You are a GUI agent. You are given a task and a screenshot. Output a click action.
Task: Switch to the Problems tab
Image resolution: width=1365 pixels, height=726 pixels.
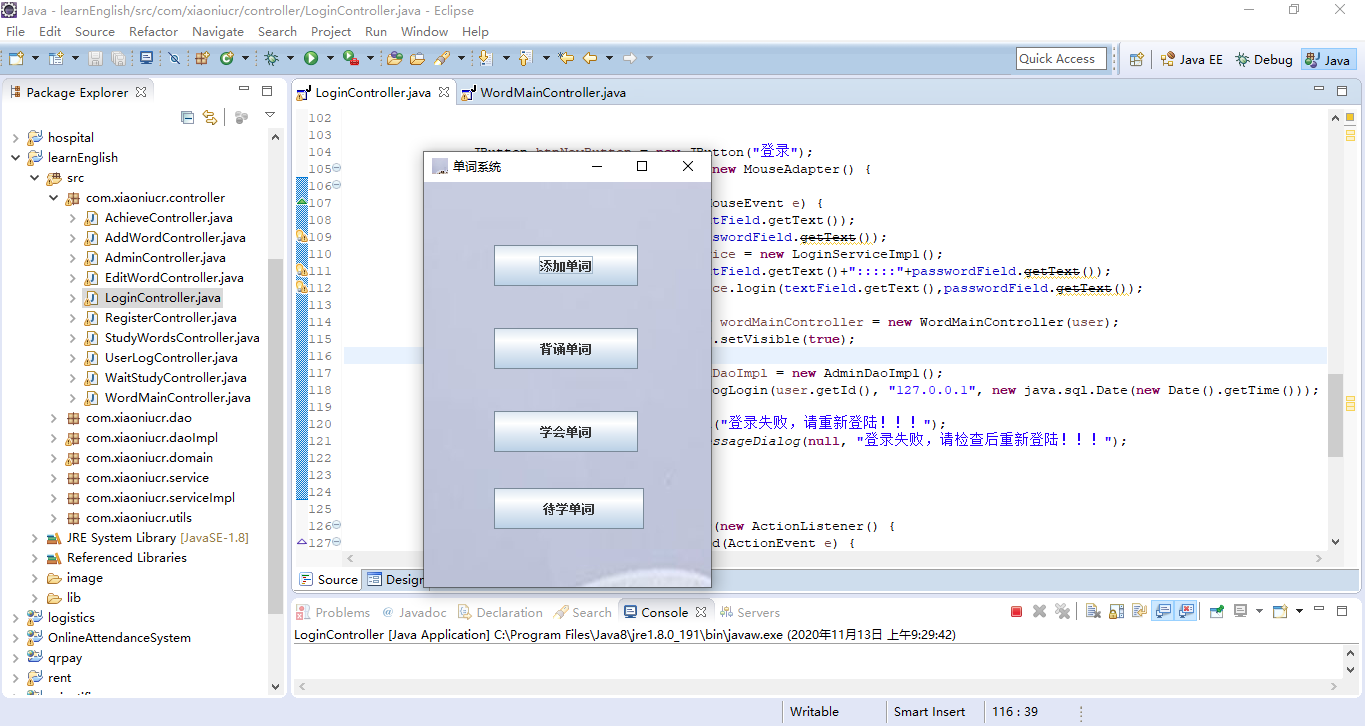coord(334,612)
